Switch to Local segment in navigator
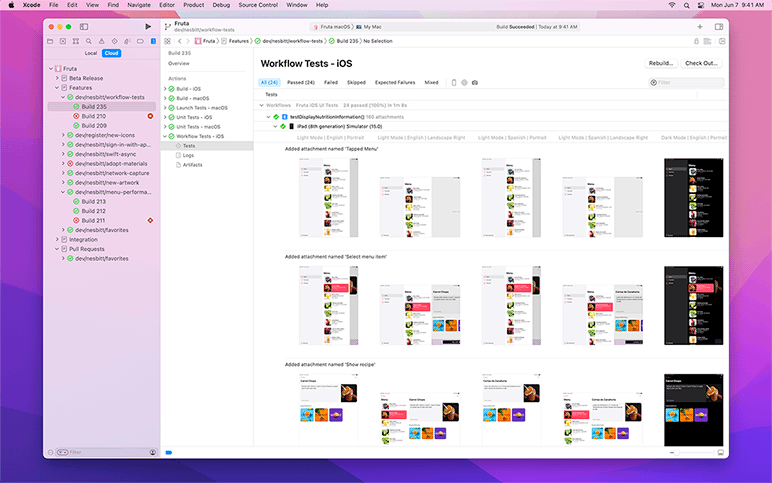This screenshot has height=483, width=772. [x=91, y=53]
